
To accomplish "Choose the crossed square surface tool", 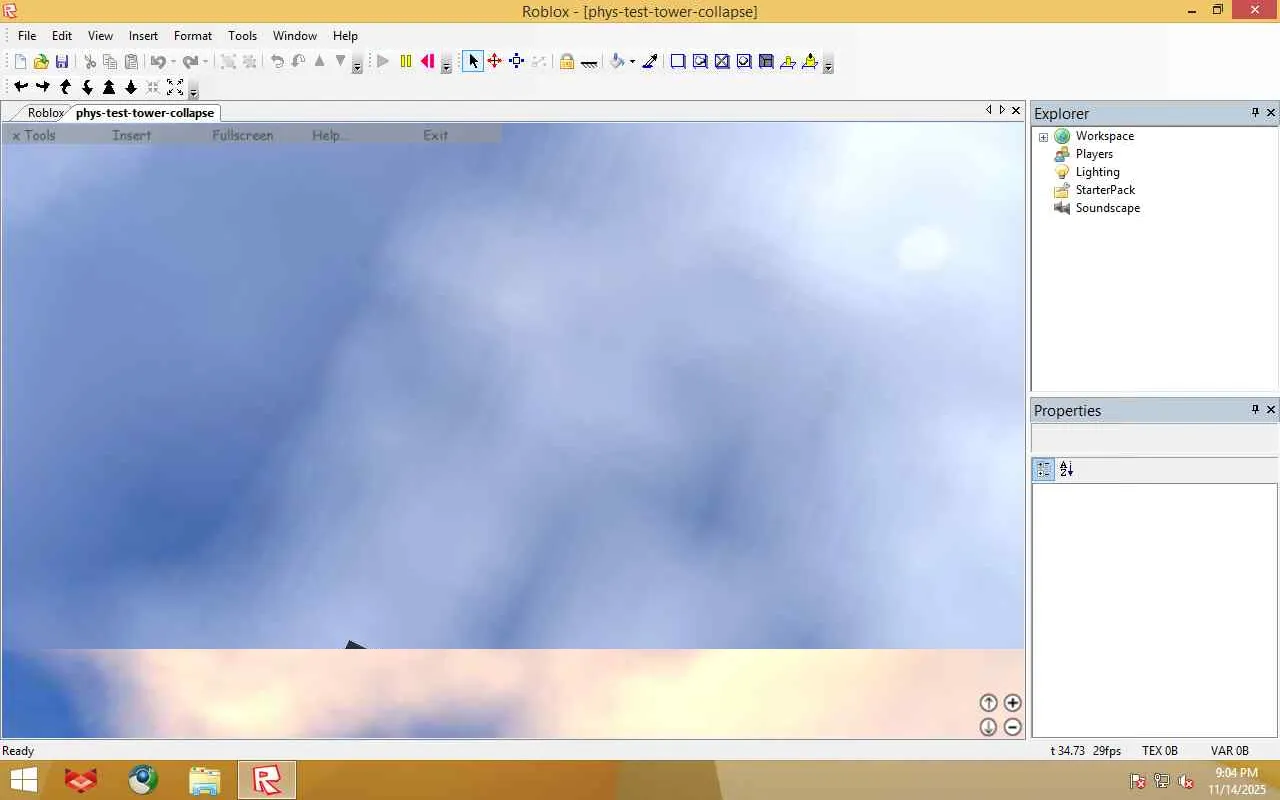I will pyautogui.click(x=722, y=62).
